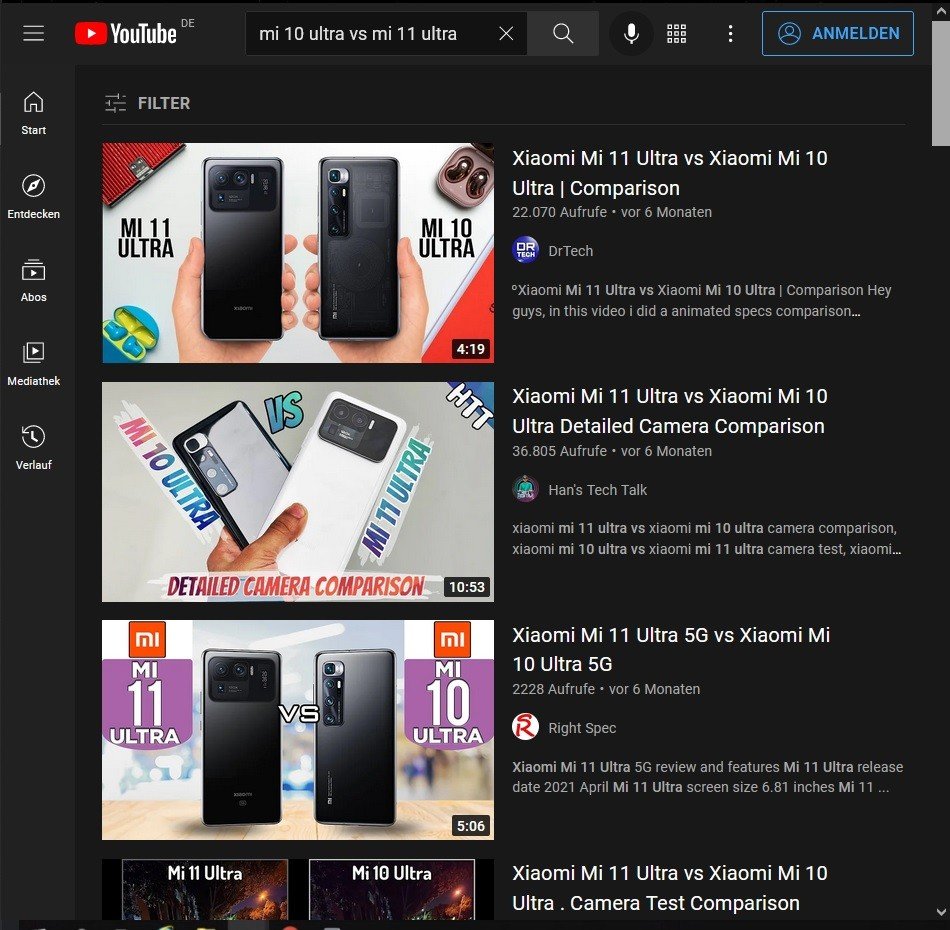Expand the FILTER options

pos(147,103)
